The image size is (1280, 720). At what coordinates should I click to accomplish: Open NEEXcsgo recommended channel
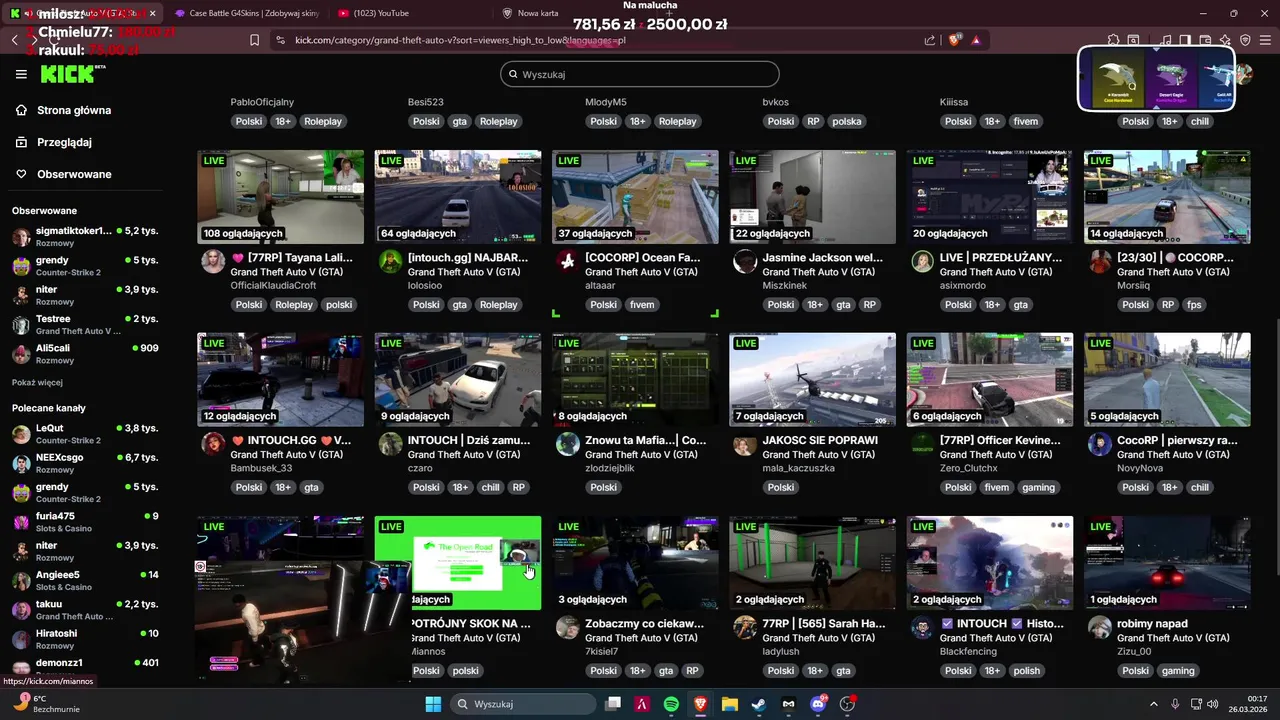tap(84, 463)
